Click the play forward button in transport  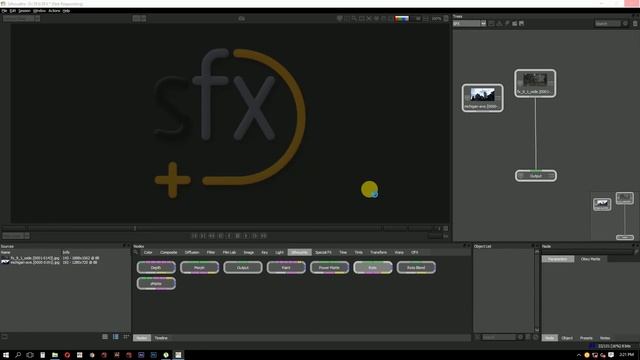point(246,236)
